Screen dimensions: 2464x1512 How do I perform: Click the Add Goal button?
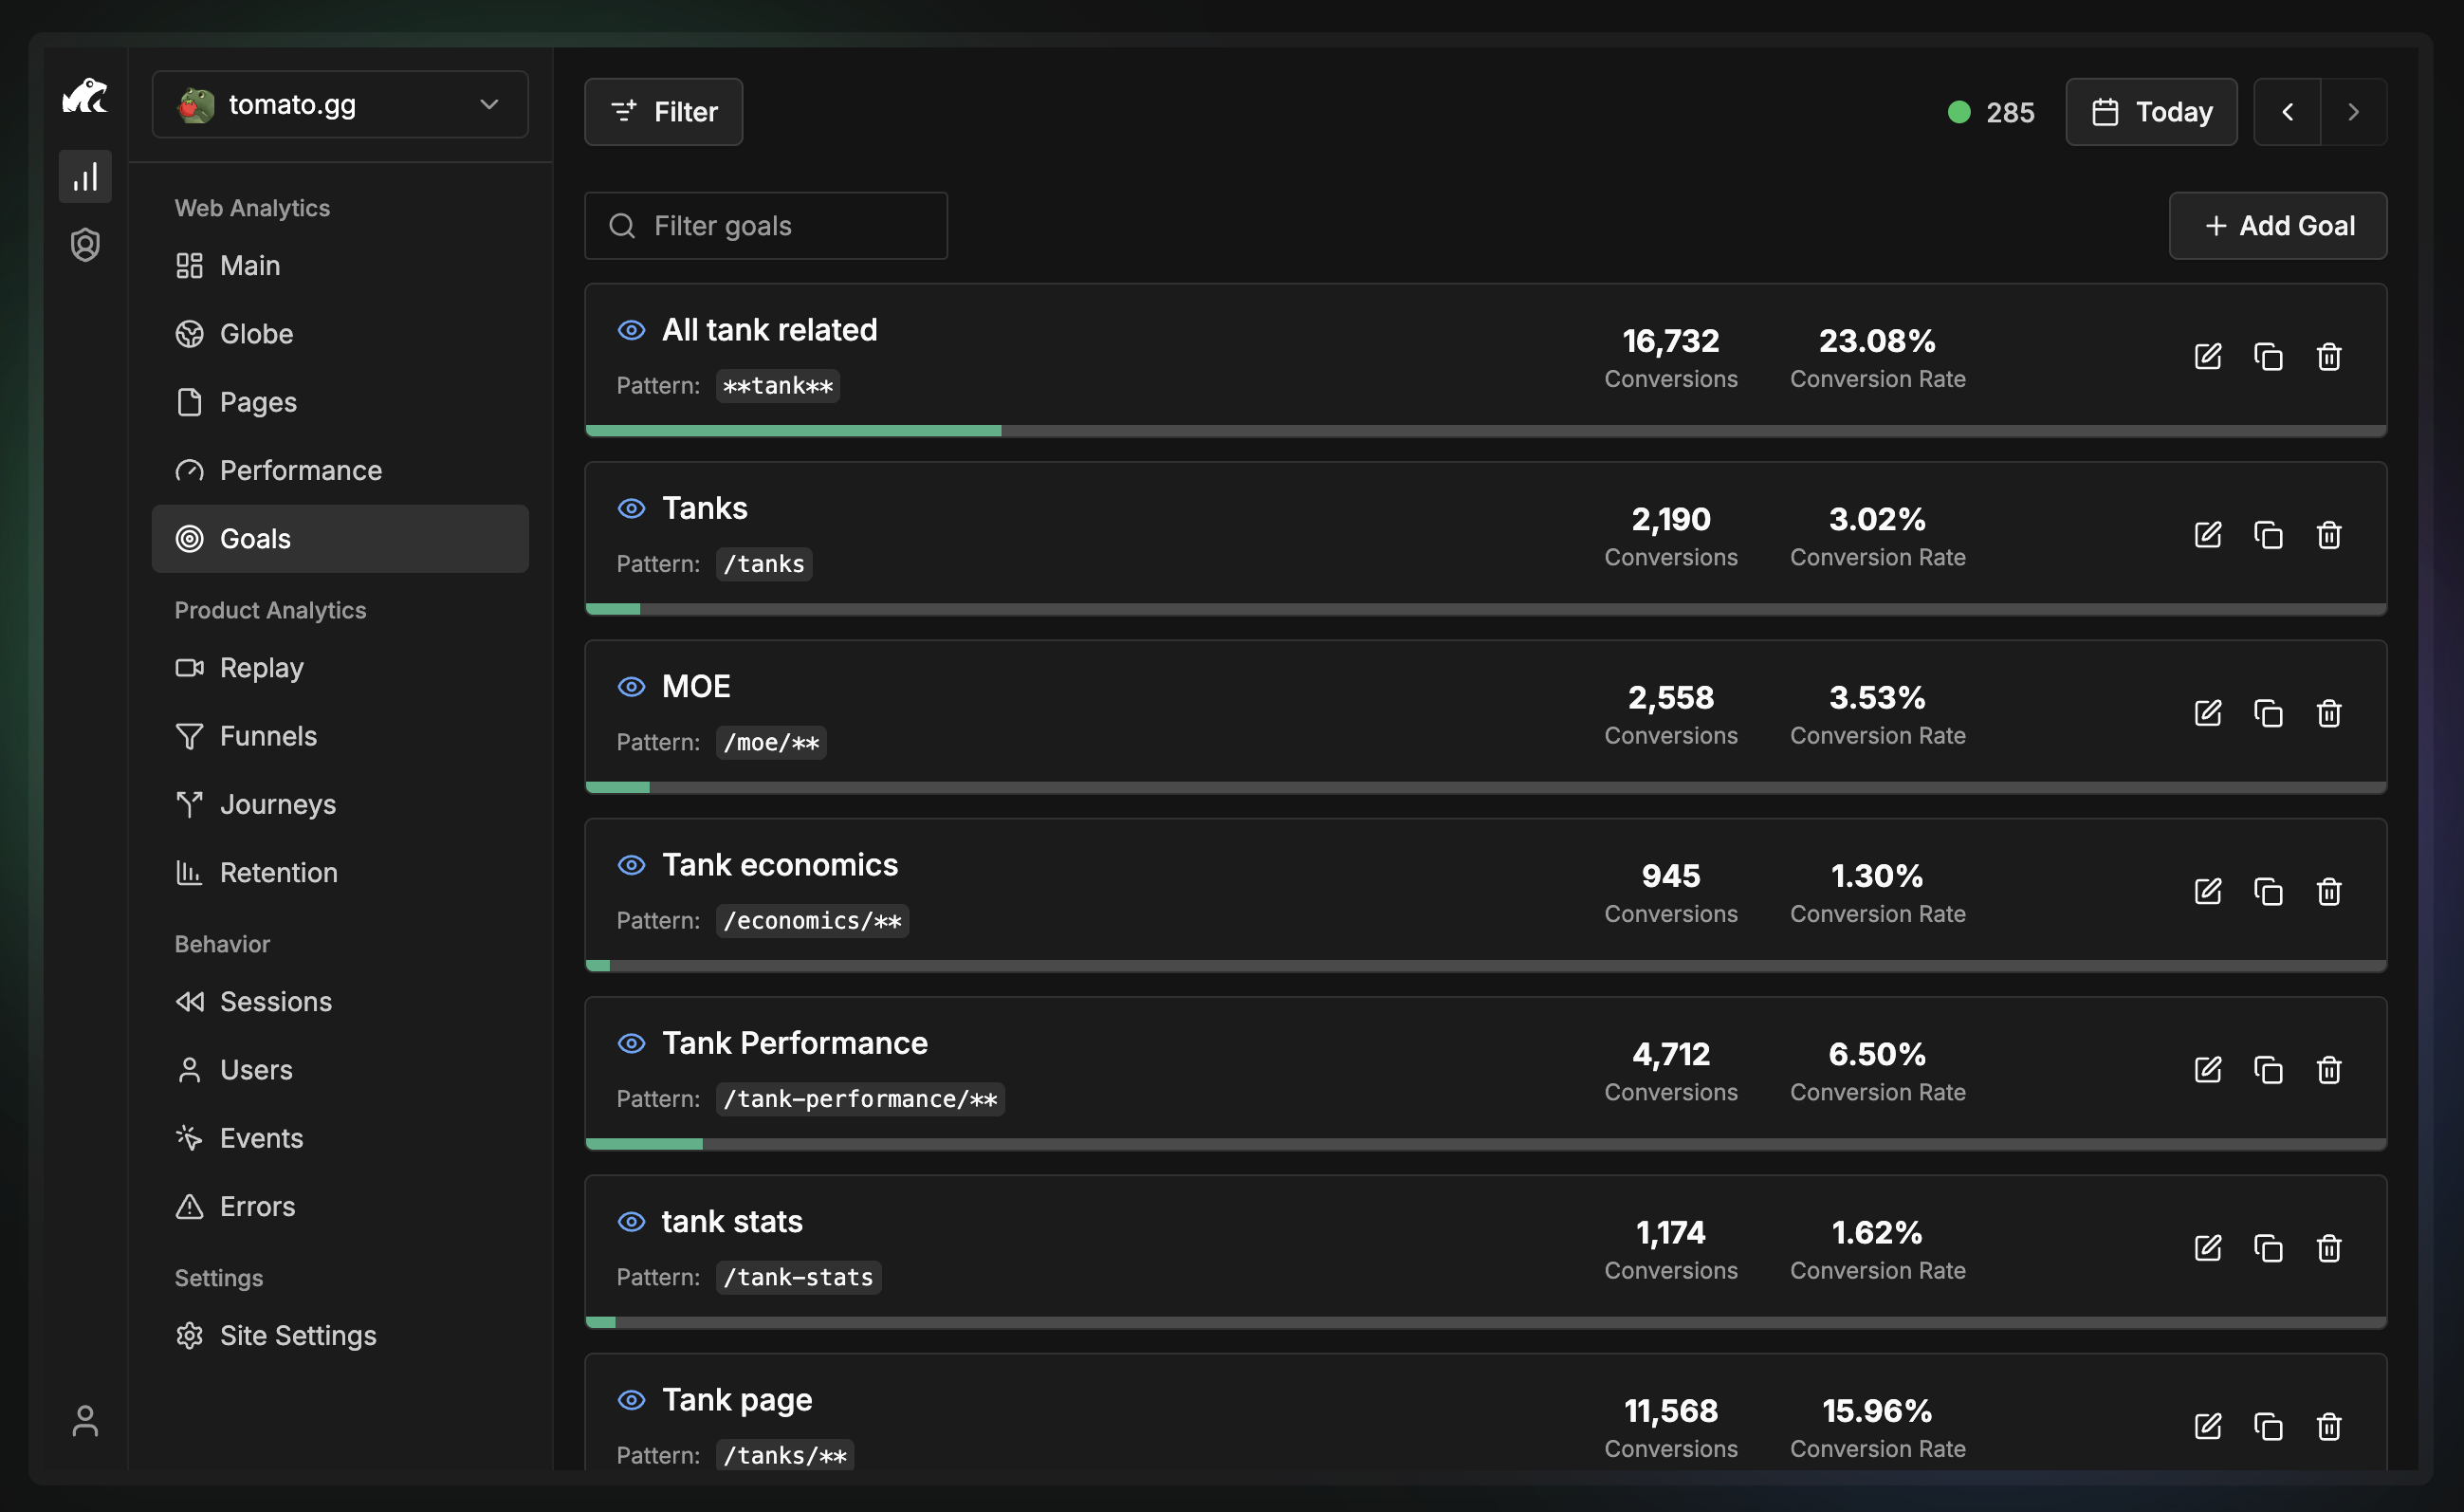2278,226
